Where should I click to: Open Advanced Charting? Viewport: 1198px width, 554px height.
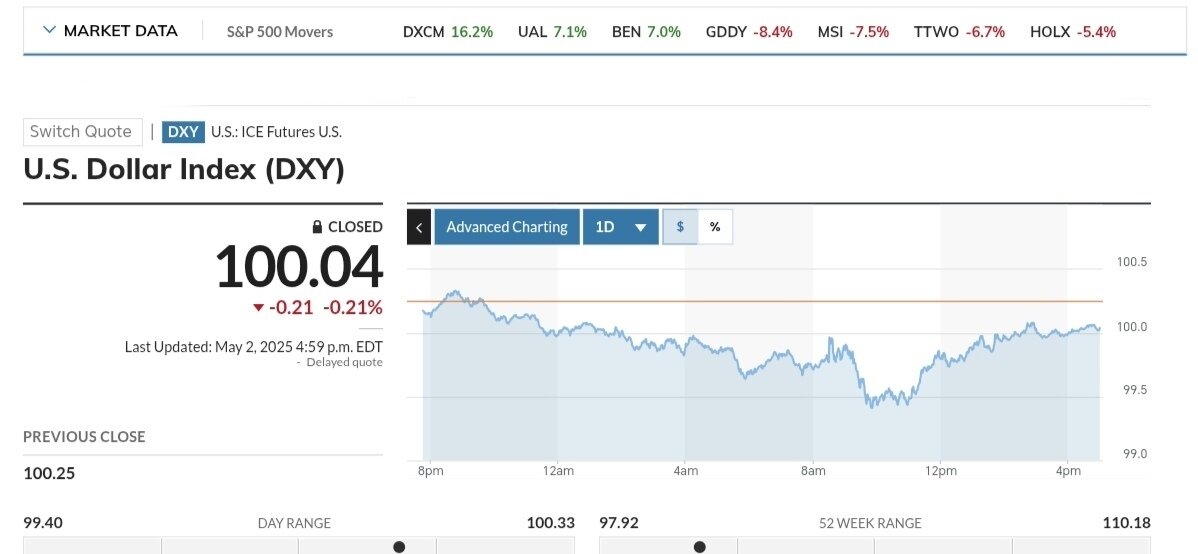point(507,227)
